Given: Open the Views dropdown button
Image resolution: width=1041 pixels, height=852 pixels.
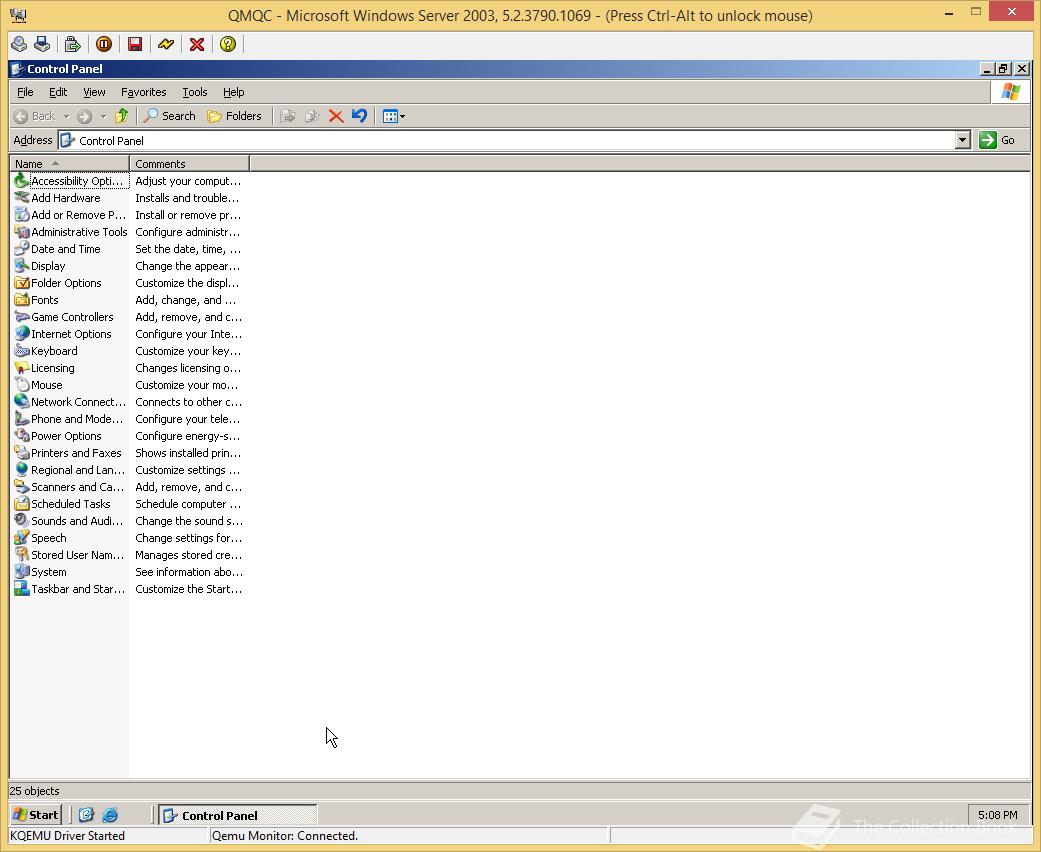Looking at the screenshot, I should [x=394, y=116].
